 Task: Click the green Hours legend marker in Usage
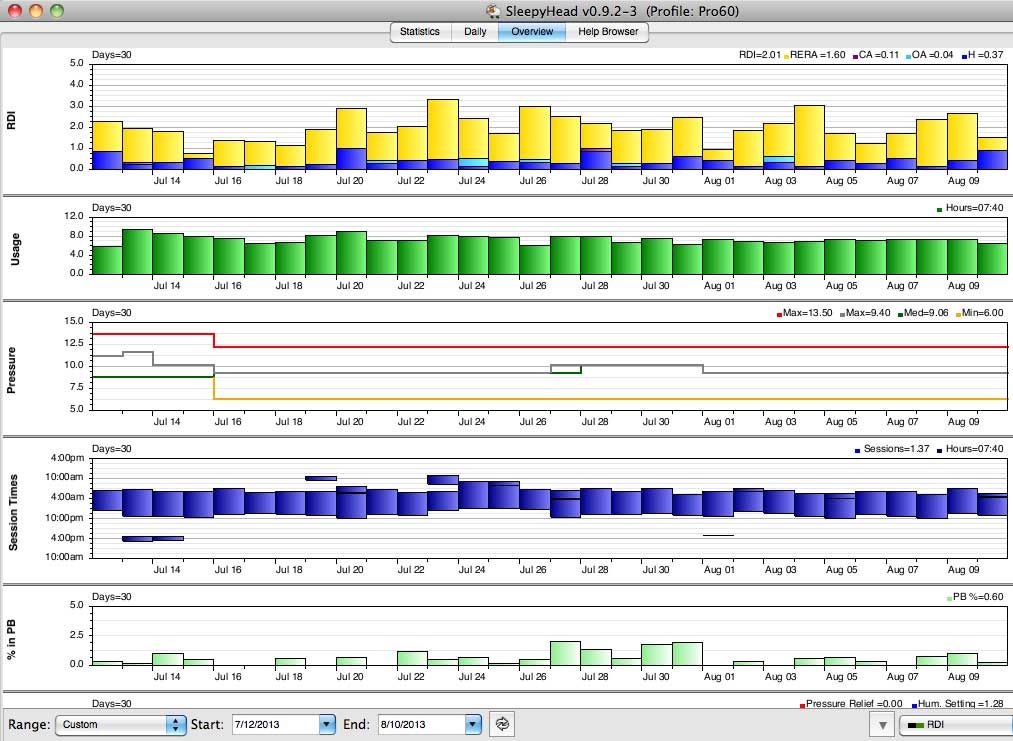[940, 209]
